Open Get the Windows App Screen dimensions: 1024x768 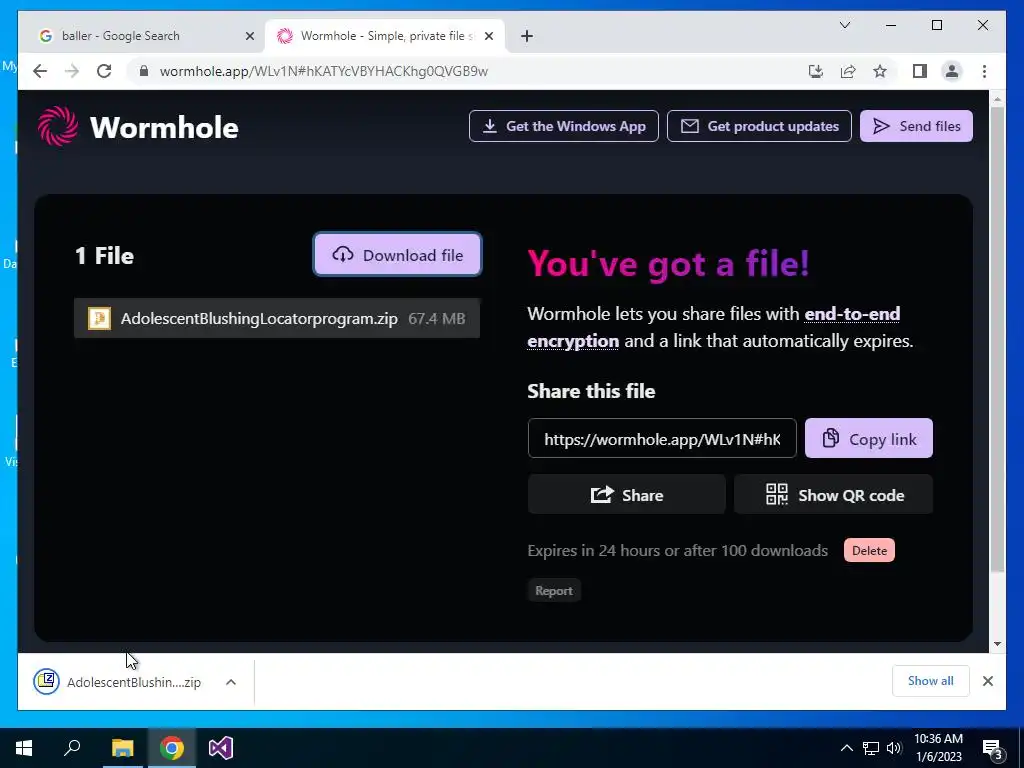(x=564, y=126)
